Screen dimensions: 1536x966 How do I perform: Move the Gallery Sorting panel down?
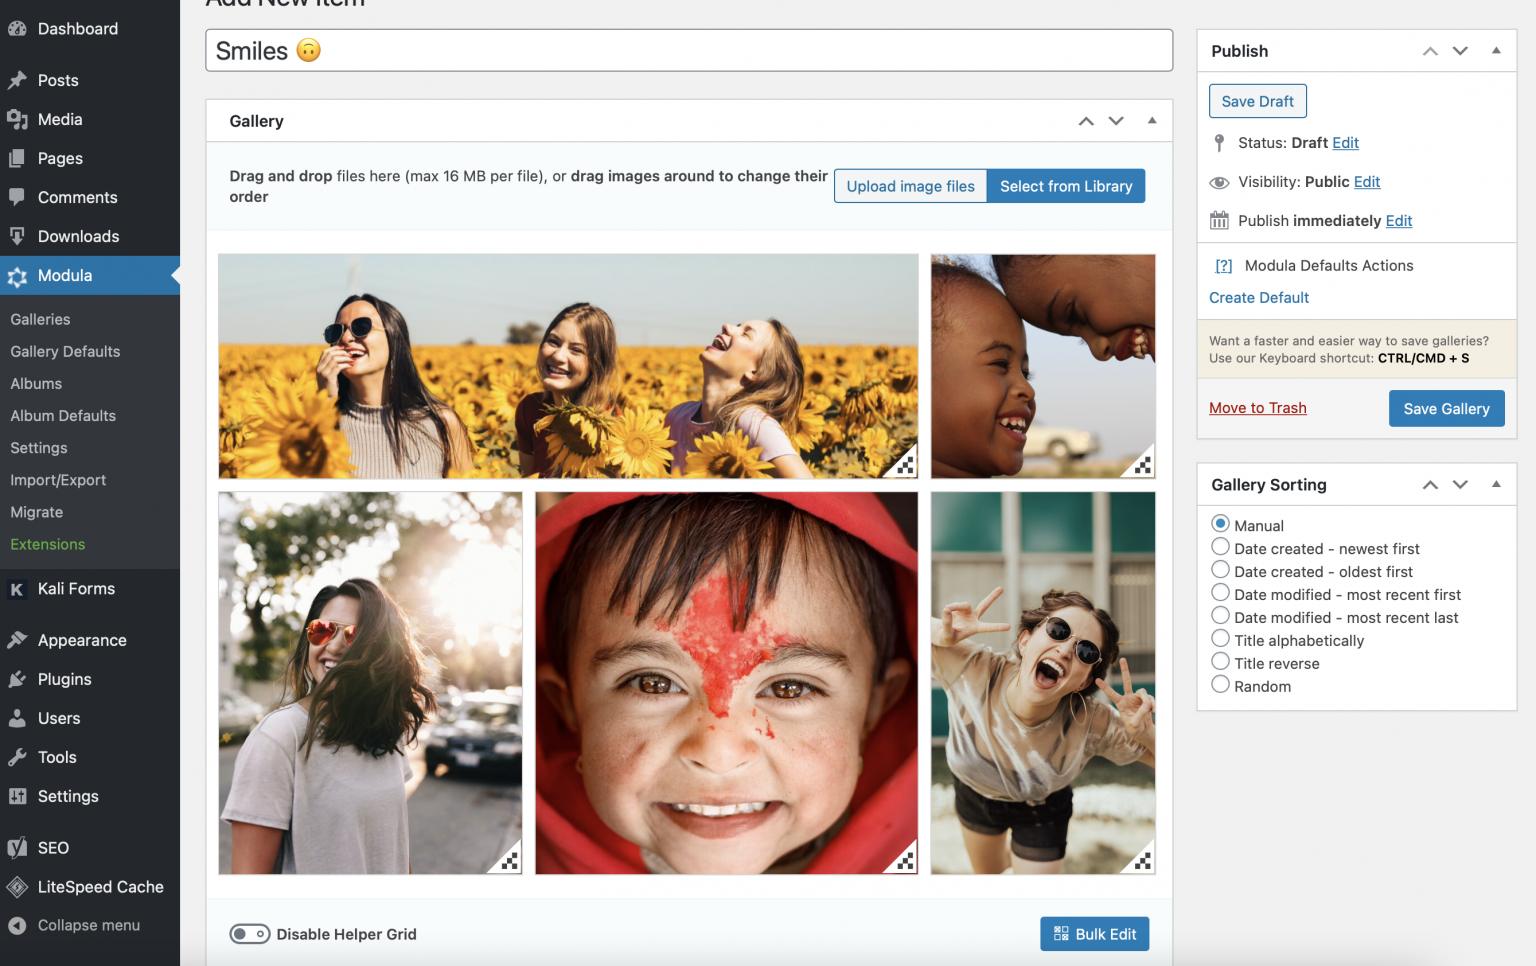point(1460,484)
